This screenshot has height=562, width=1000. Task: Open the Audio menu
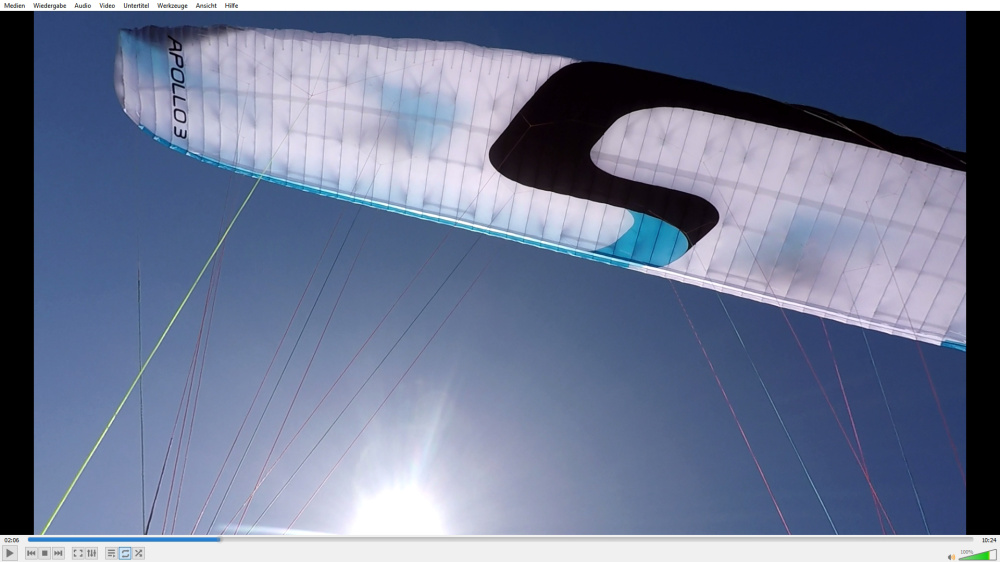pyautogui.click(x=82, y=5)
